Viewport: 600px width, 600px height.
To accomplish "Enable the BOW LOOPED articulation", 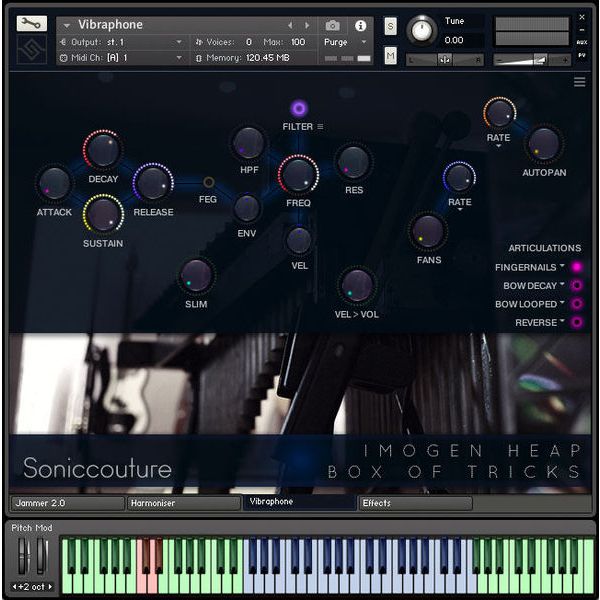I will click(x=577, y=304).
